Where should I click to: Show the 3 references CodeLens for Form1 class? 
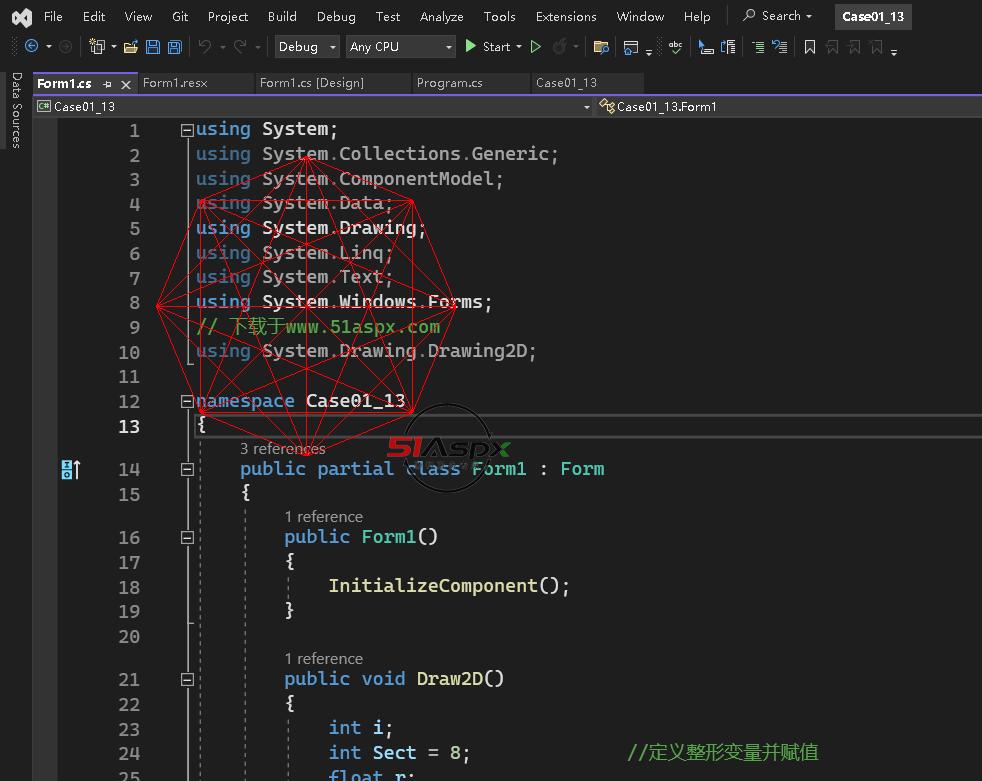click(282, 448)
